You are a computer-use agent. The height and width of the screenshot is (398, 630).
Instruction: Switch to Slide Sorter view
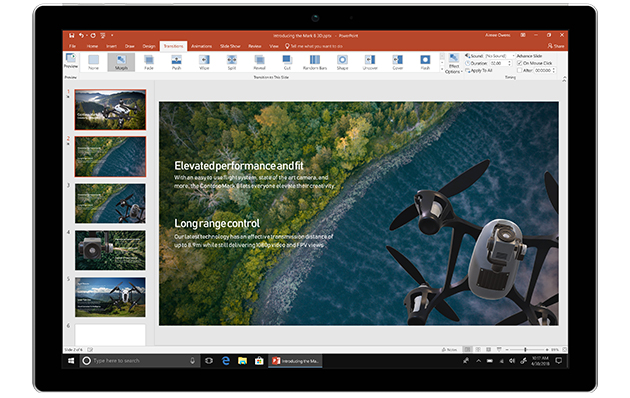pyautogui.click(x=478, y=350)
